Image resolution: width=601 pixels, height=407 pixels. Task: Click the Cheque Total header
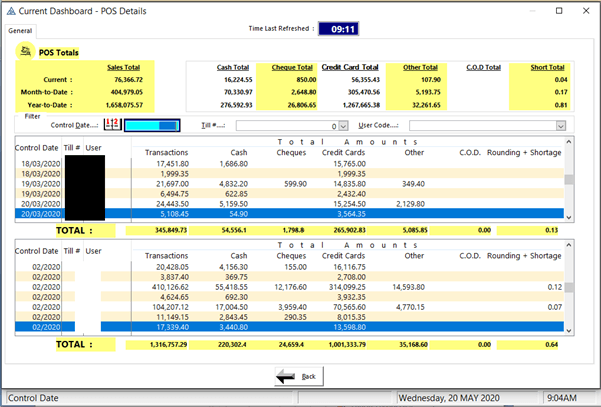(x=292, y=67)
